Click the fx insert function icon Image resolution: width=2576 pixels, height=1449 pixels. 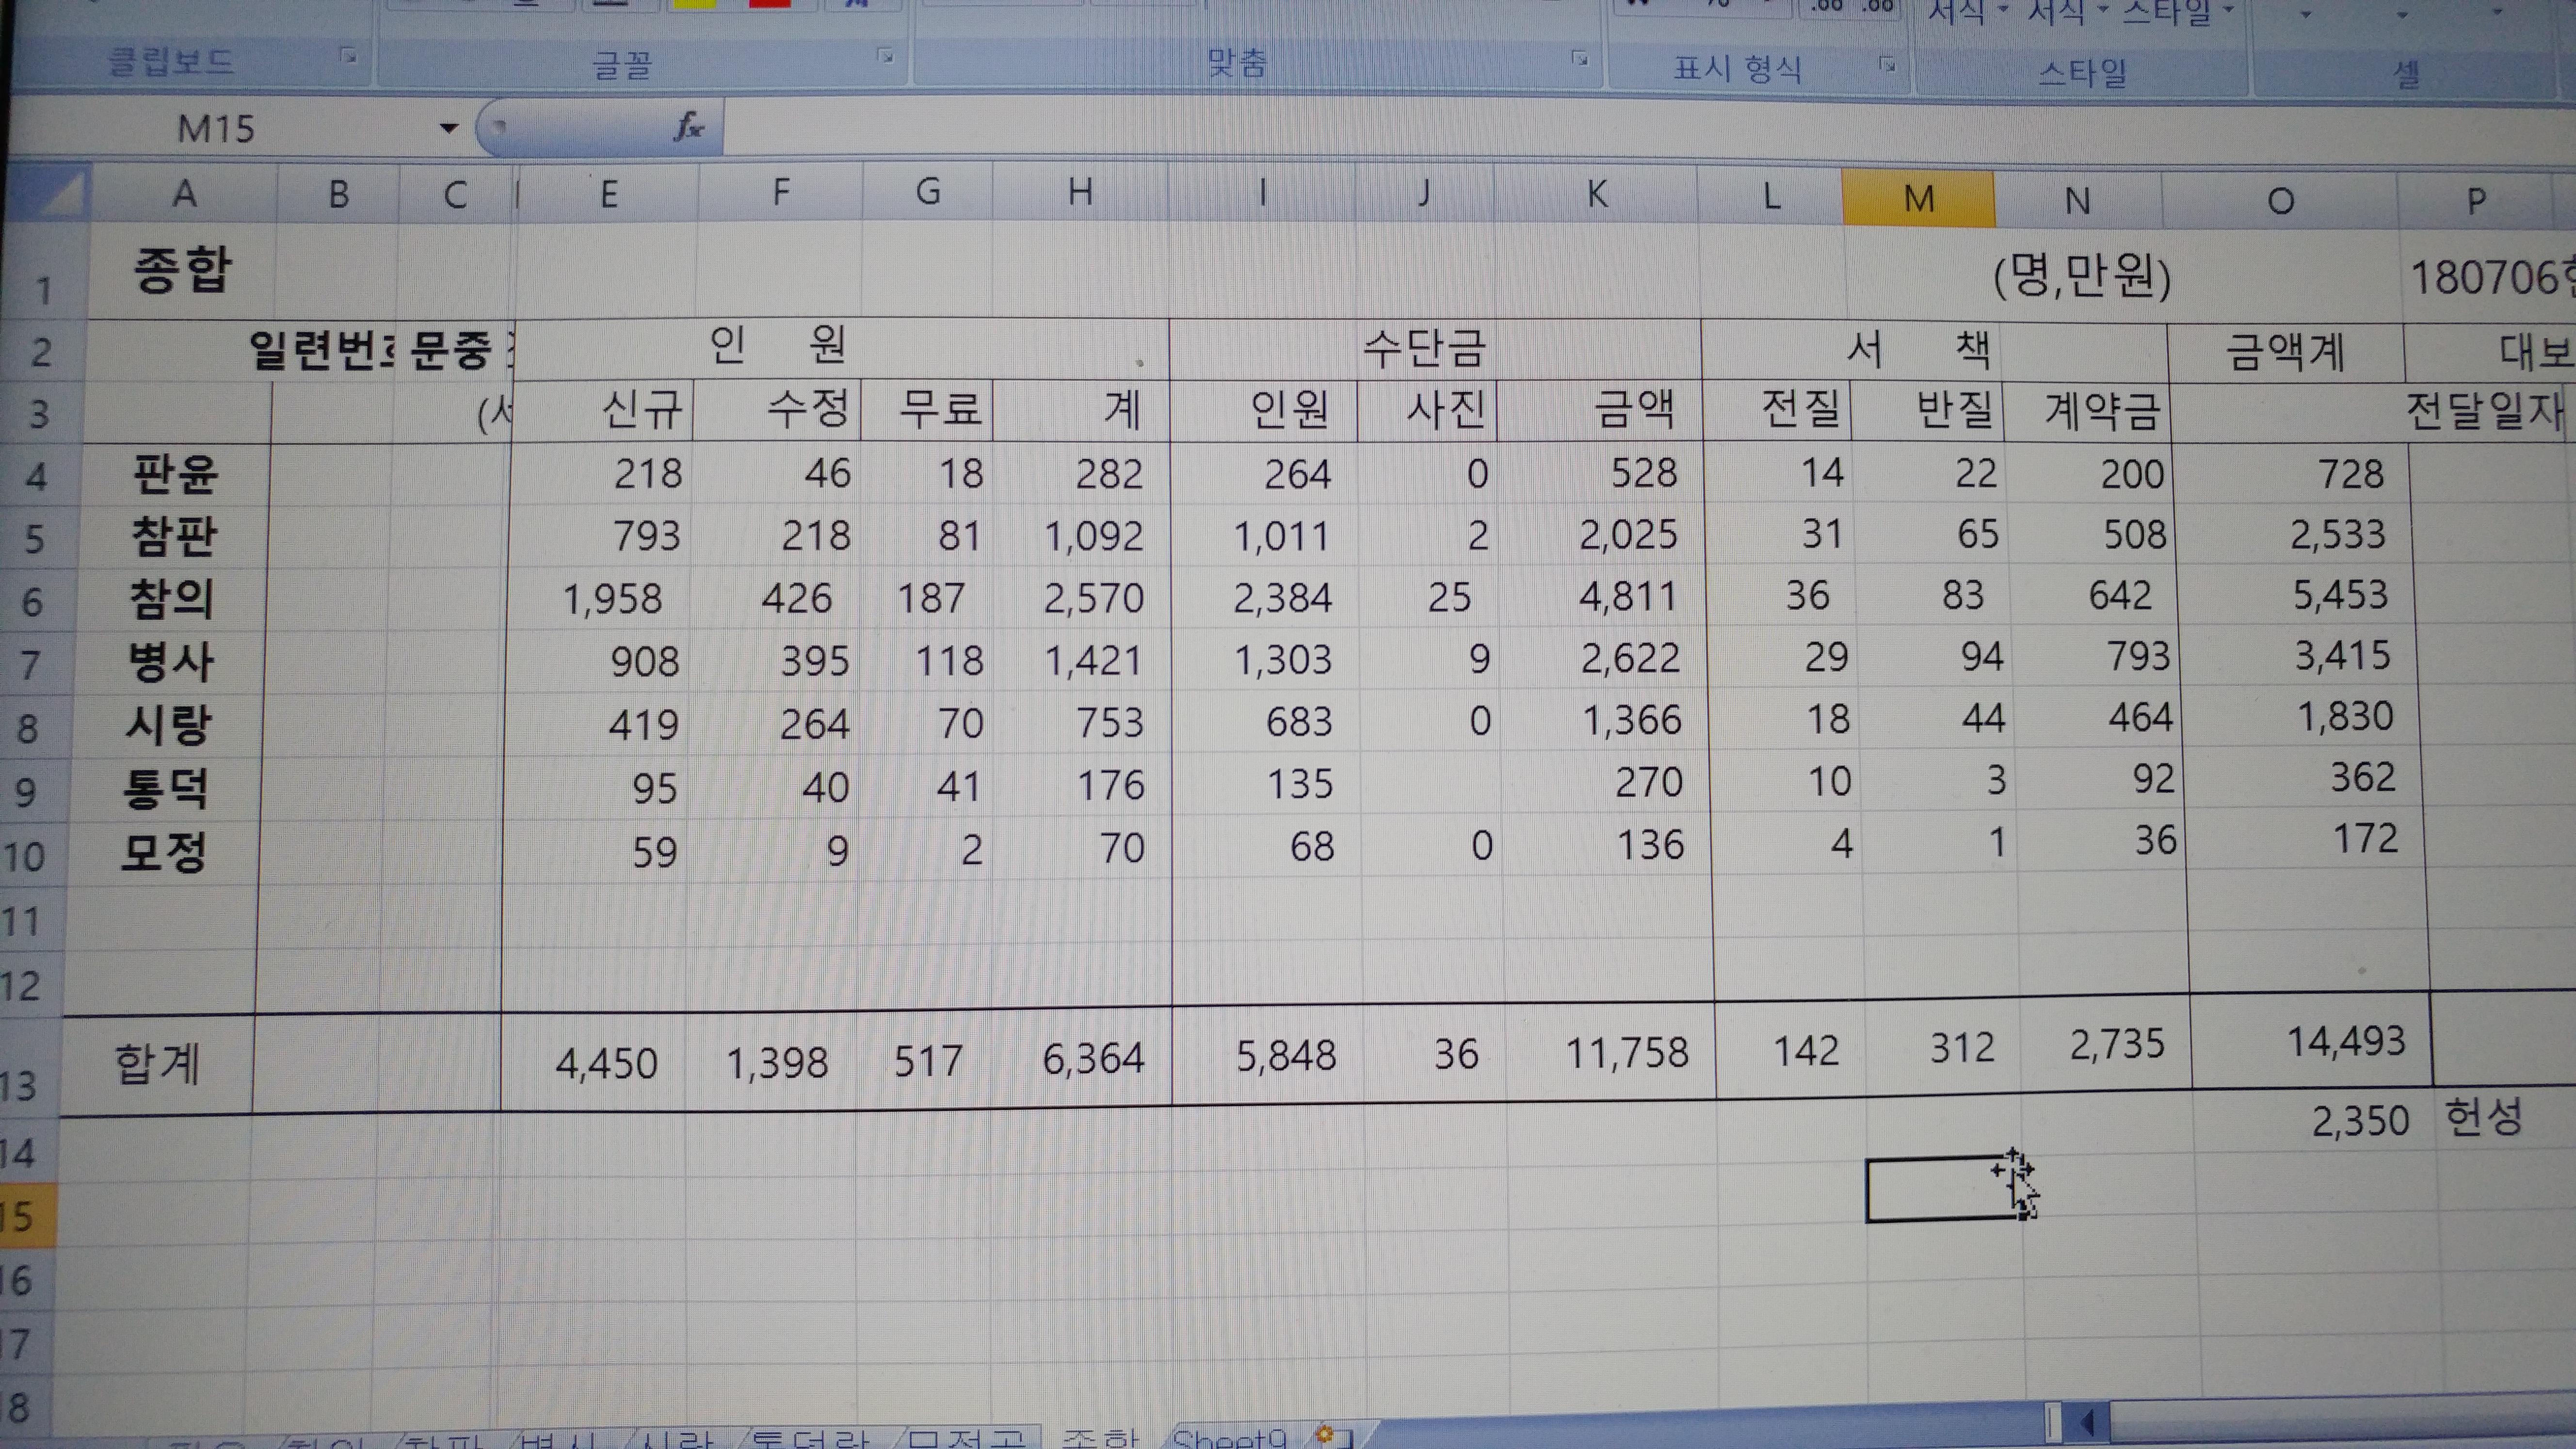tap(689, 127)
